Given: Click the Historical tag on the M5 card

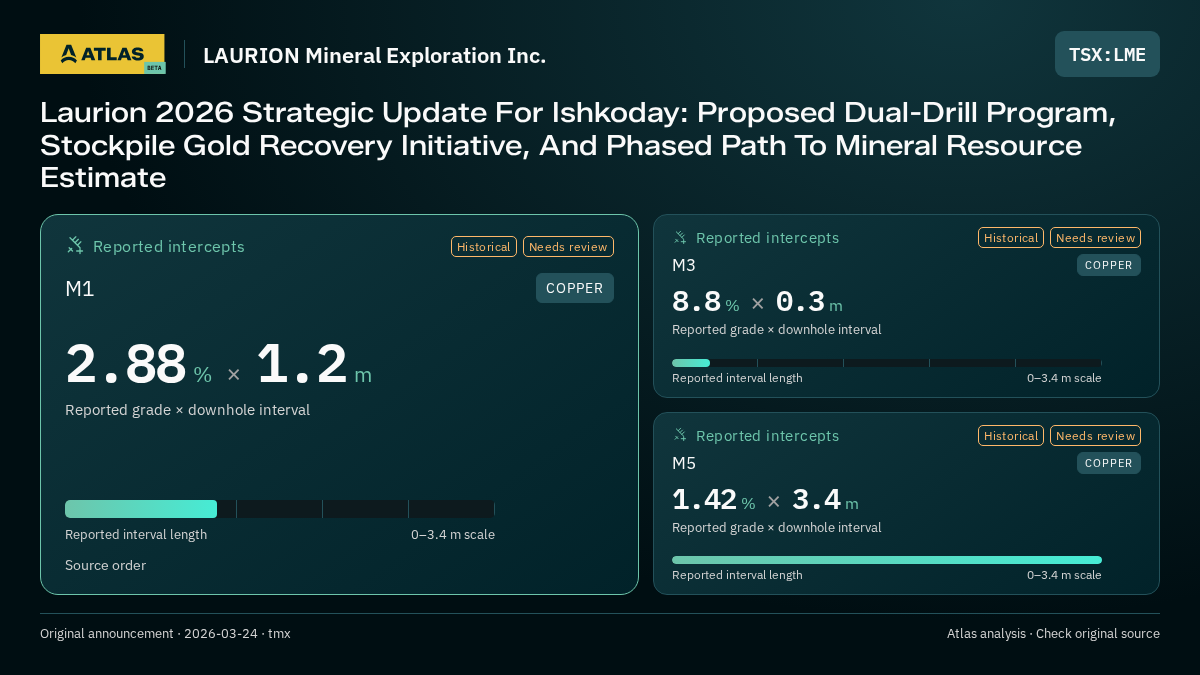Looking at the screenshot, I should (1011, 436).
